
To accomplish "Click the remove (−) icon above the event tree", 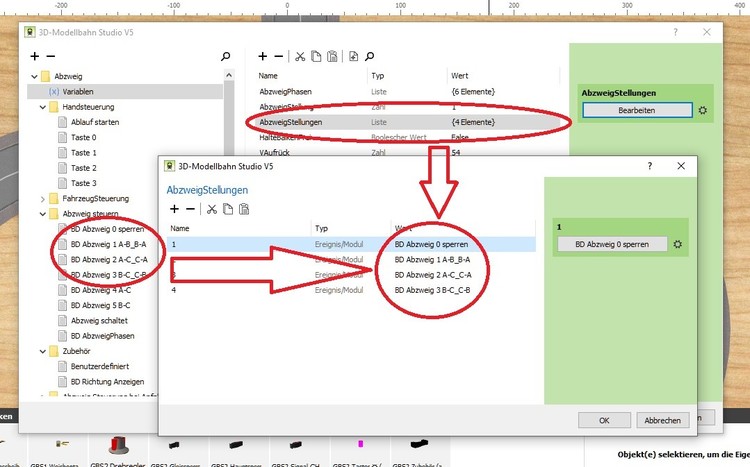I will (x=51, y=56).
